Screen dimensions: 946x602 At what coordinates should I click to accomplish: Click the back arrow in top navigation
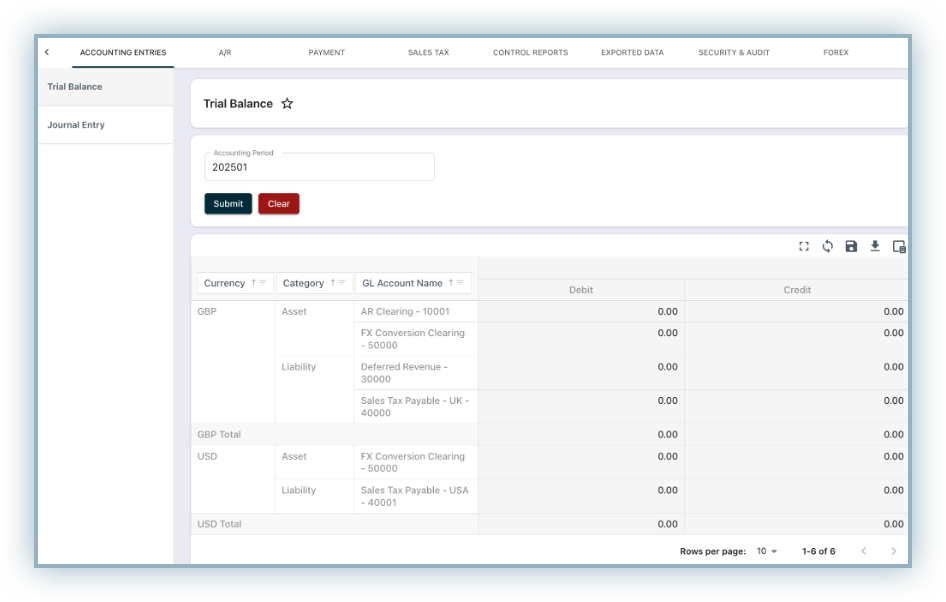[x=47, y=52]
